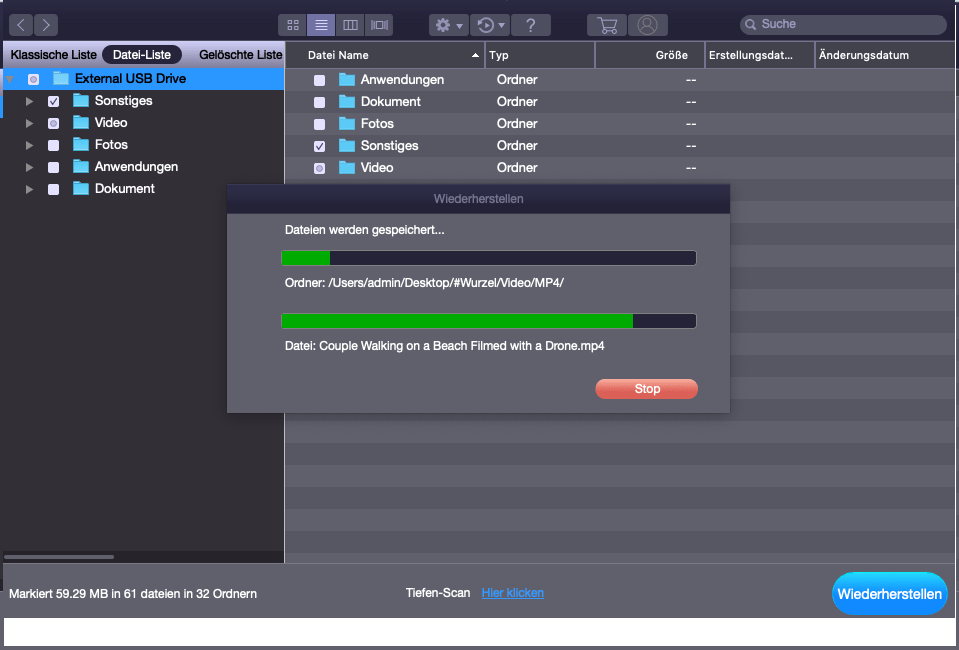Open the shopping cart purchase page

[x=607, y=25]
